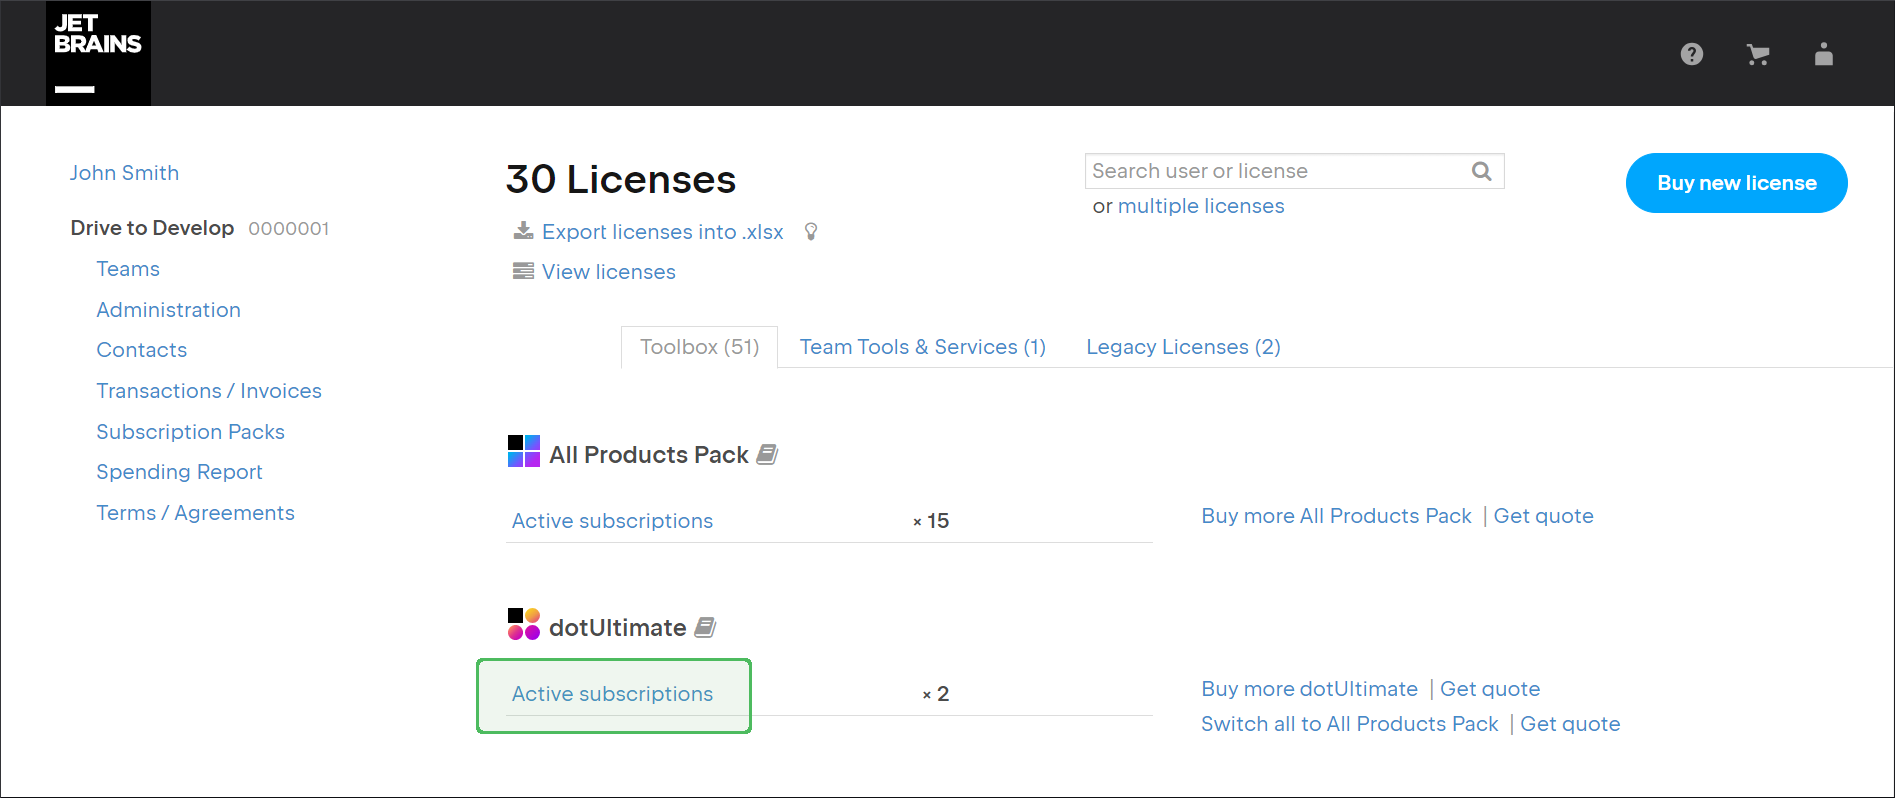
Task: Open dotUltimate Active subscriptions
Action: 612,694
